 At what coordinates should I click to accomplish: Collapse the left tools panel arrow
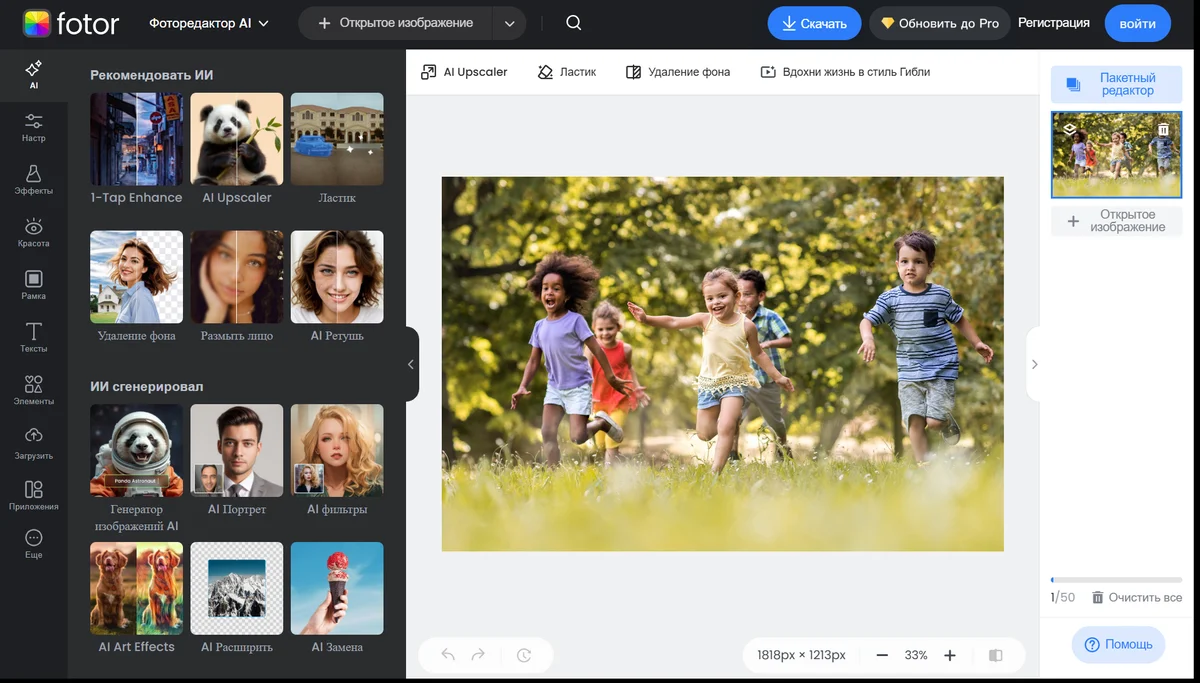tap(411, 364)
